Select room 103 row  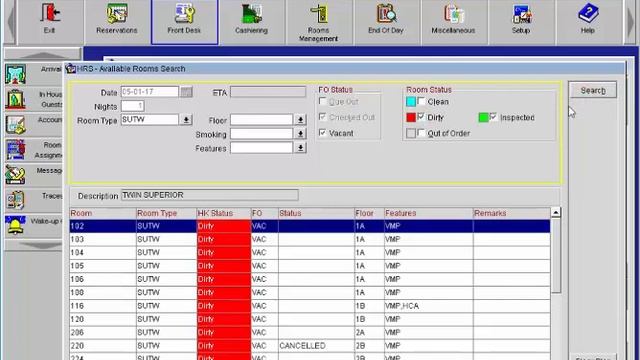point(310,239)
